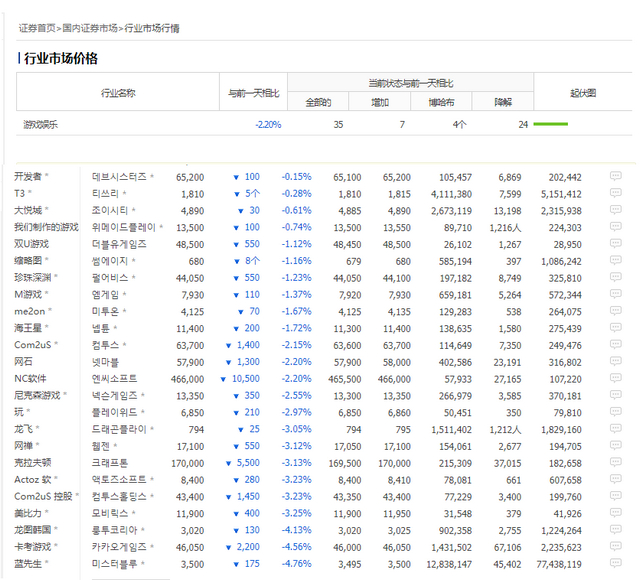The height and width of the screenshot is (580, 640).
Task: Select the volume 4,111,380 for T3
Action: point(451,194)
